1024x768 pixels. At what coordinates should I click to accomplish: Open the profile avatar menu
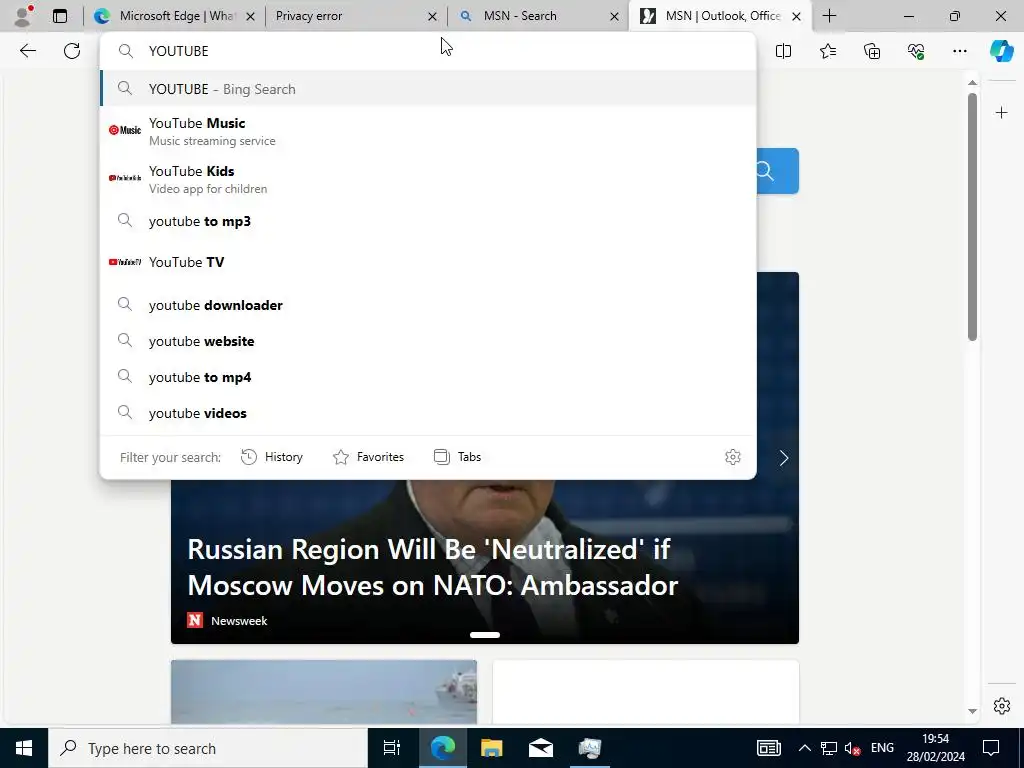click(23, 16)
